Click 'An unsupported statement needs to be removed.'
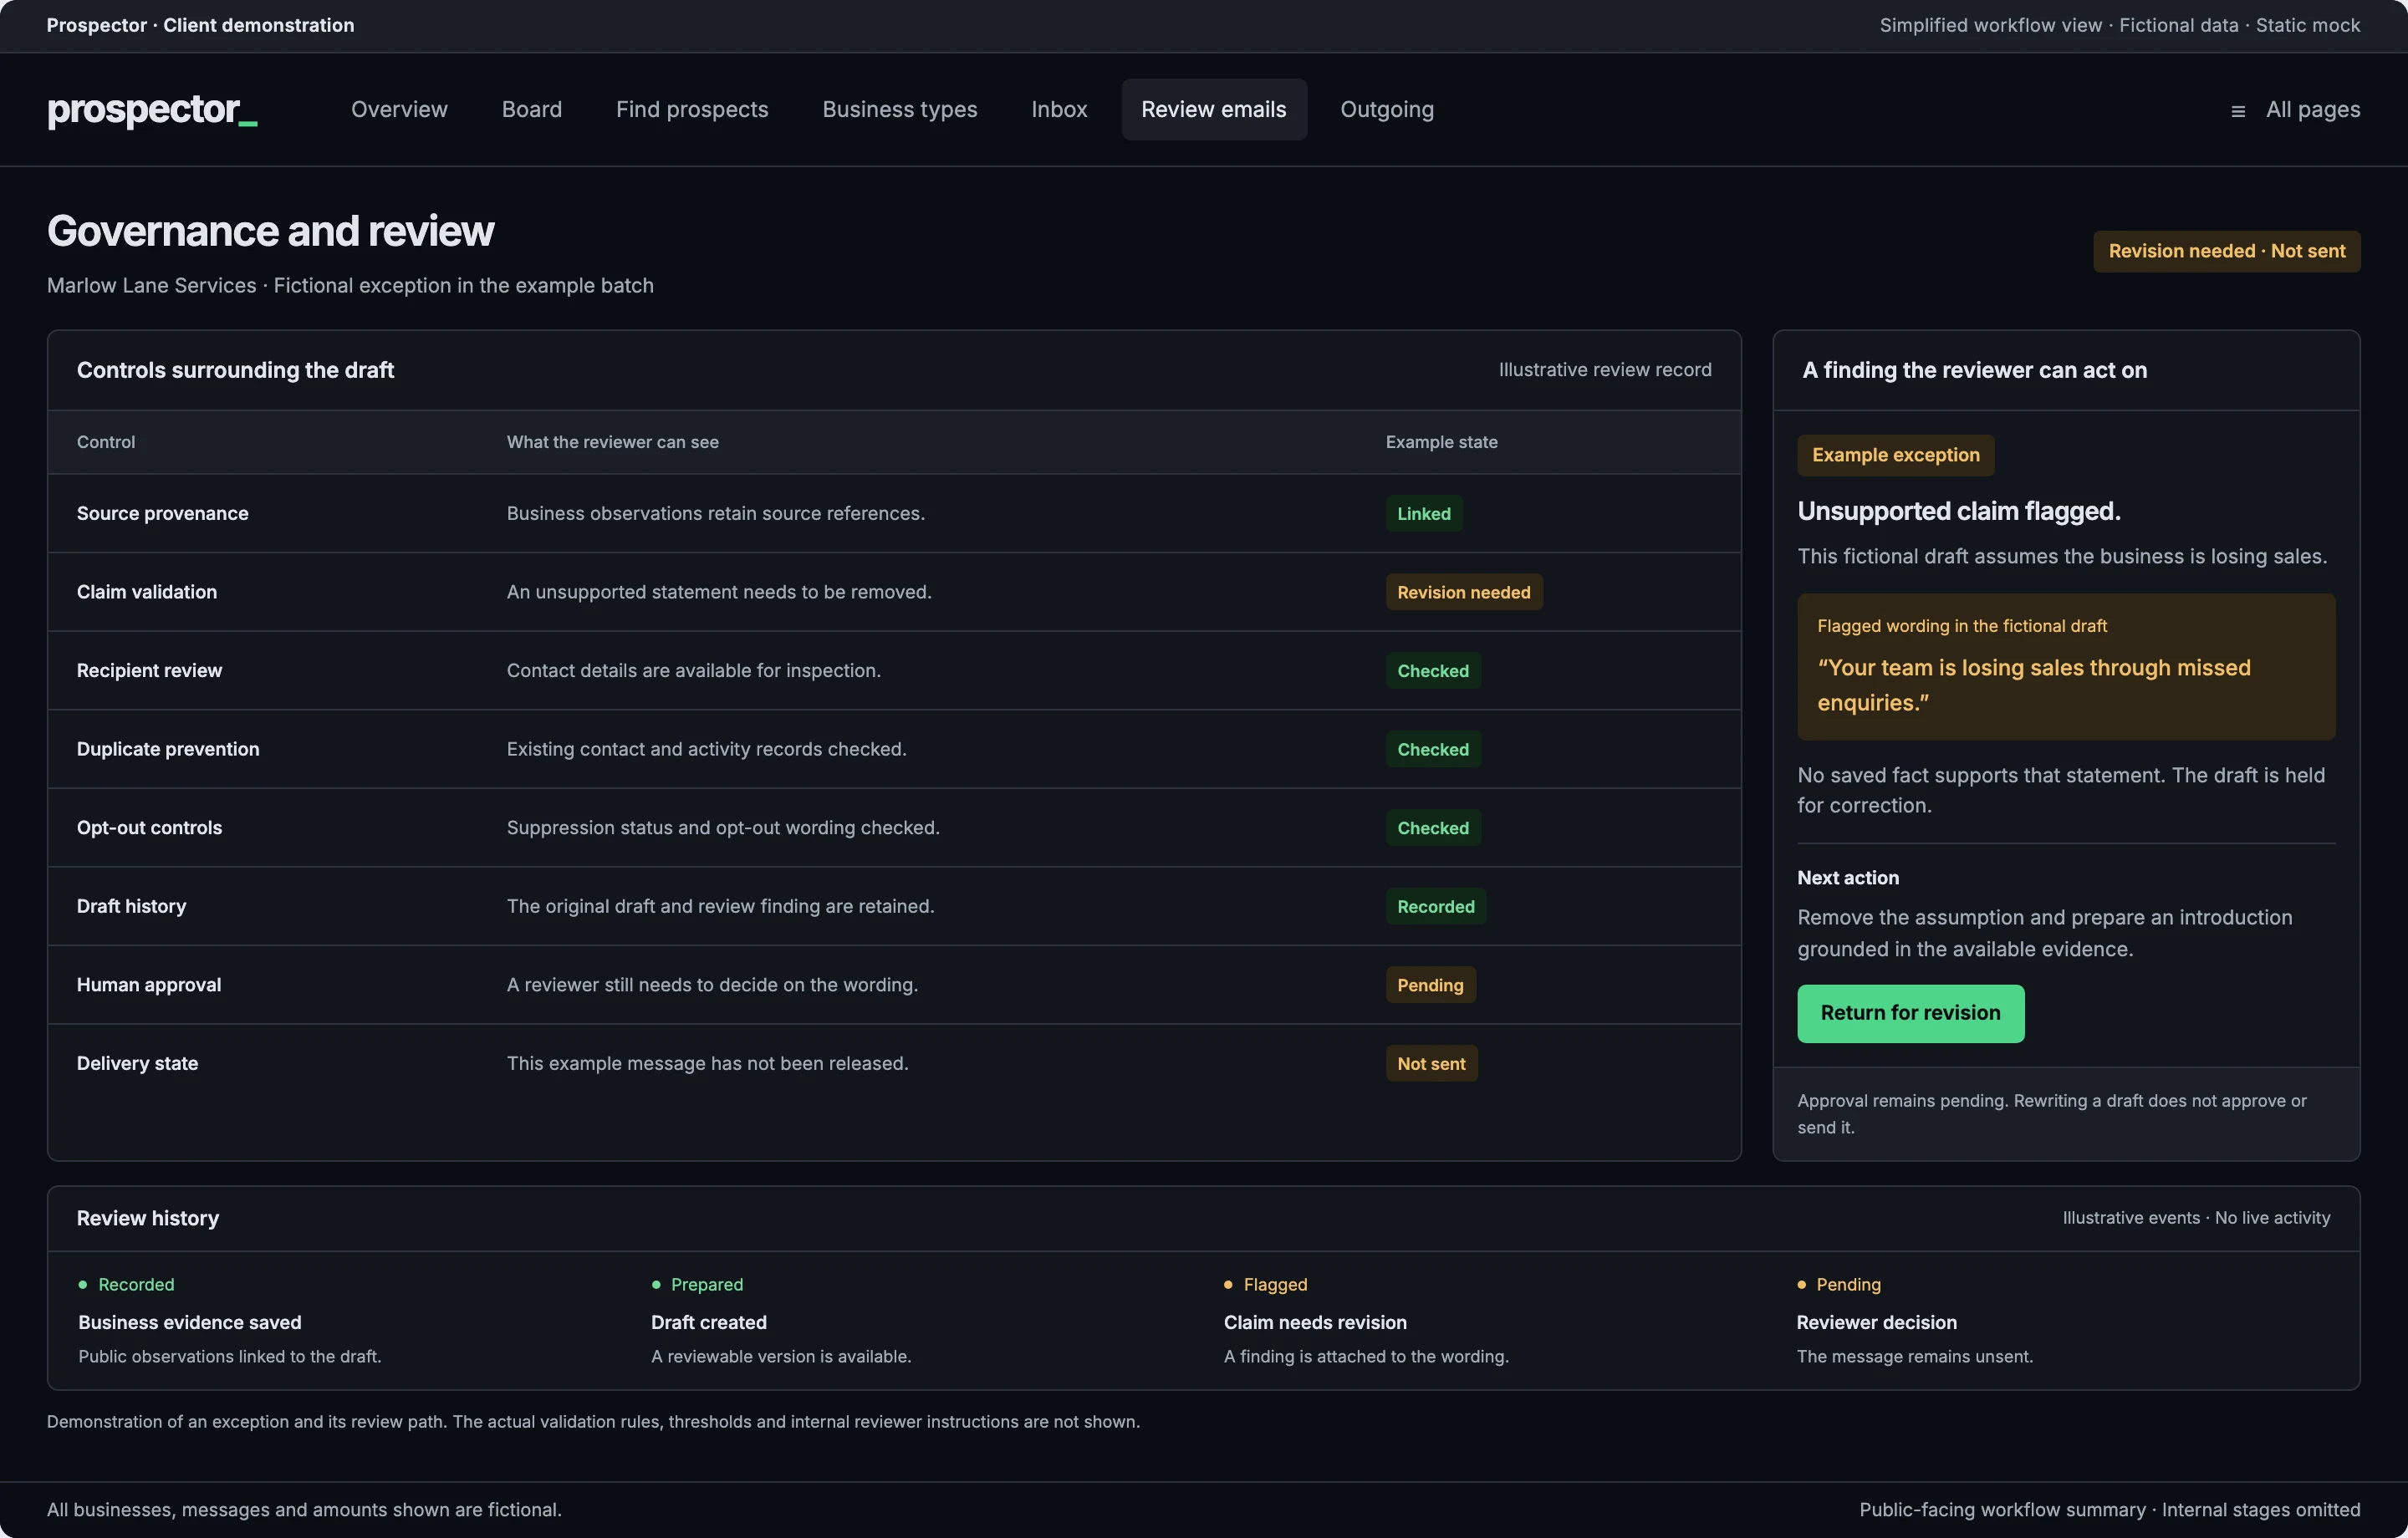The width and height of the screenshot is (2408, 1538). click(718, 592)
